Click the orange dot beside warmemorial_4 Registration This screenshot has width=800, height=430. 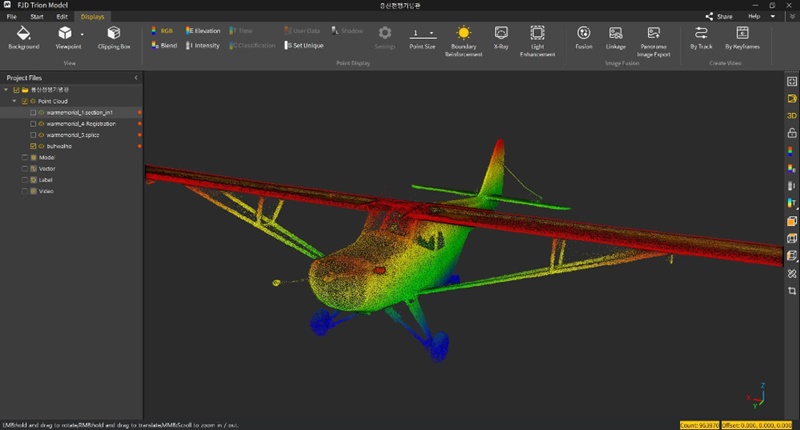pyautogui.click(x=139, y=123)
